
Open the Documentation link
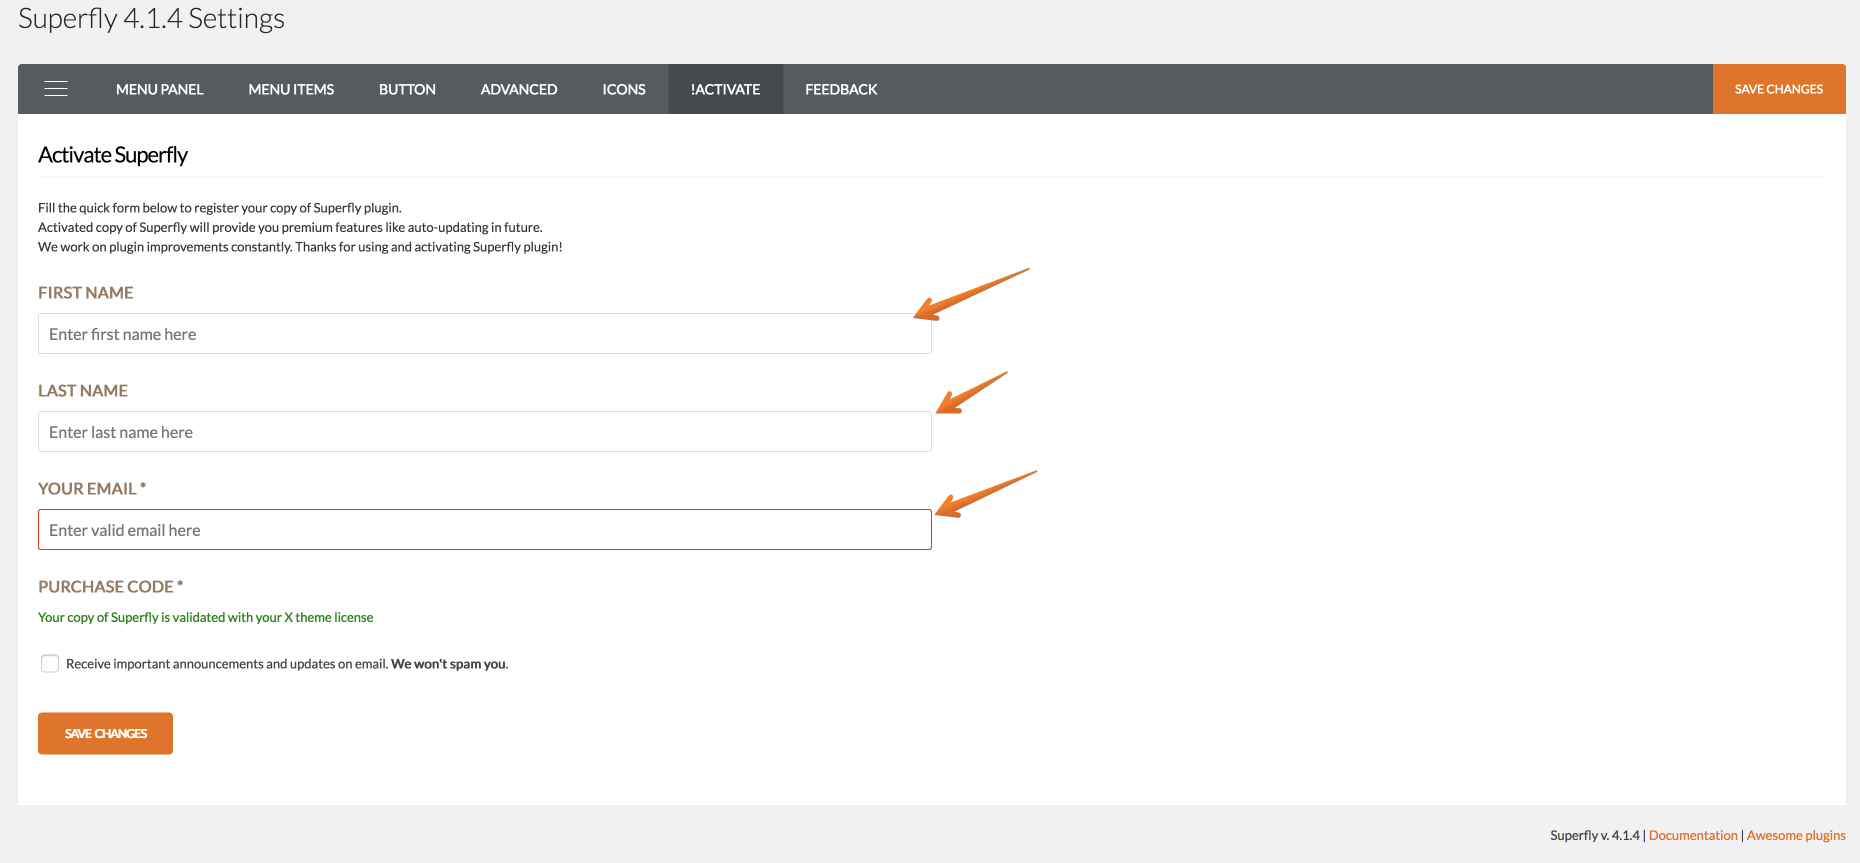1693,836
